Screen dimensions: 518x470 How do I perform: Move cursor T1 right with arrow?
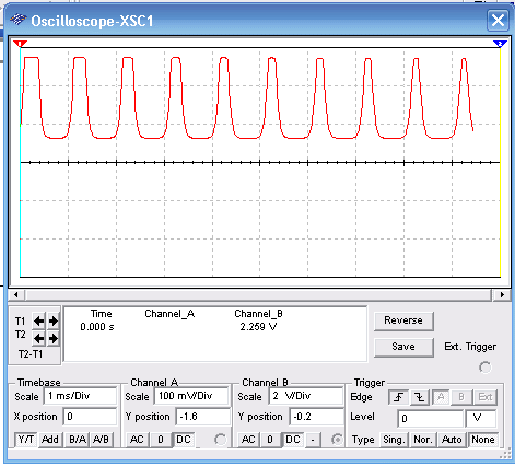tap(53, 321)
